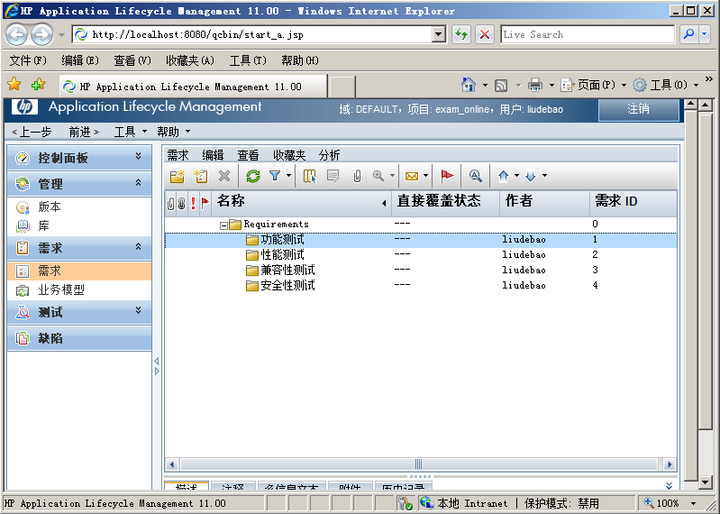Open the 收藏夹 menu in module menubar
The height and width of the screenshot is (514, 720).
(x=289, y=155)
